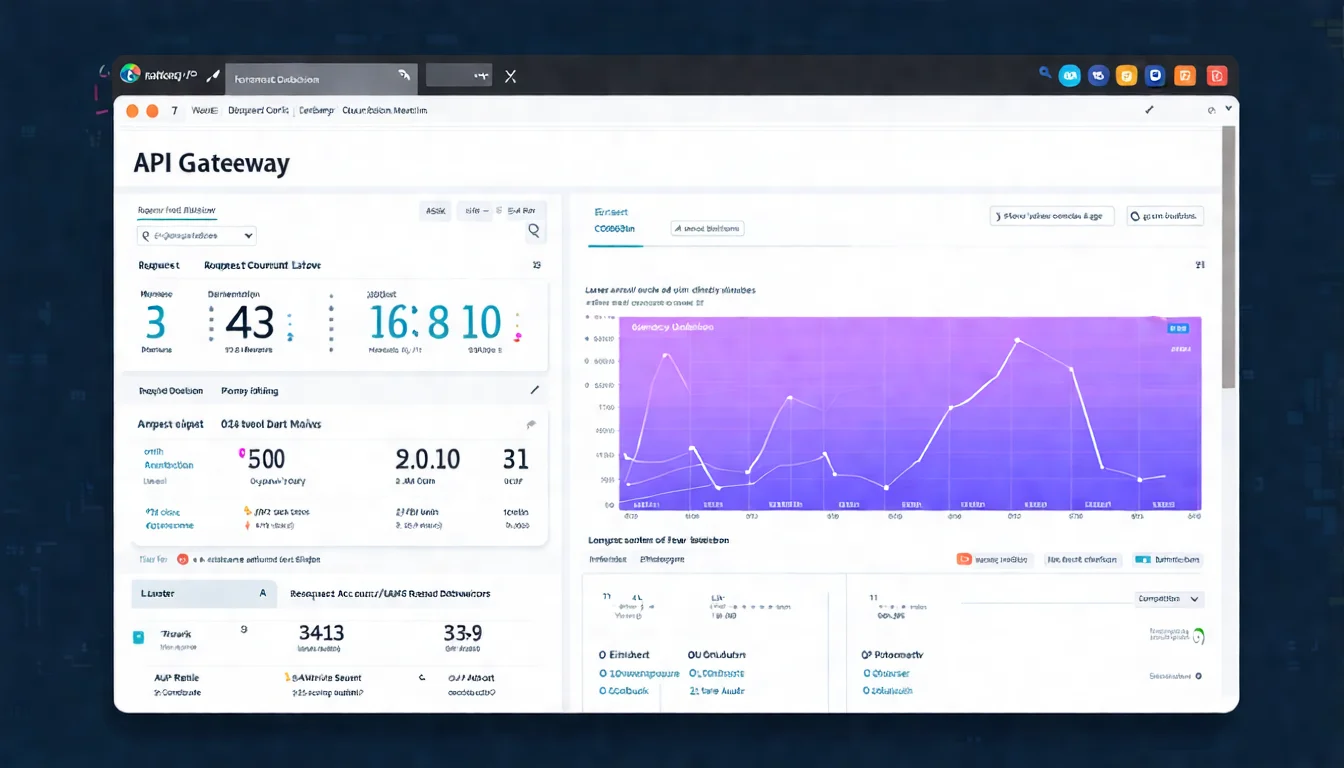Toggle the green circular switch in bottom-right panel
Screen dimensions: 1344x768
coord(1198,635)
